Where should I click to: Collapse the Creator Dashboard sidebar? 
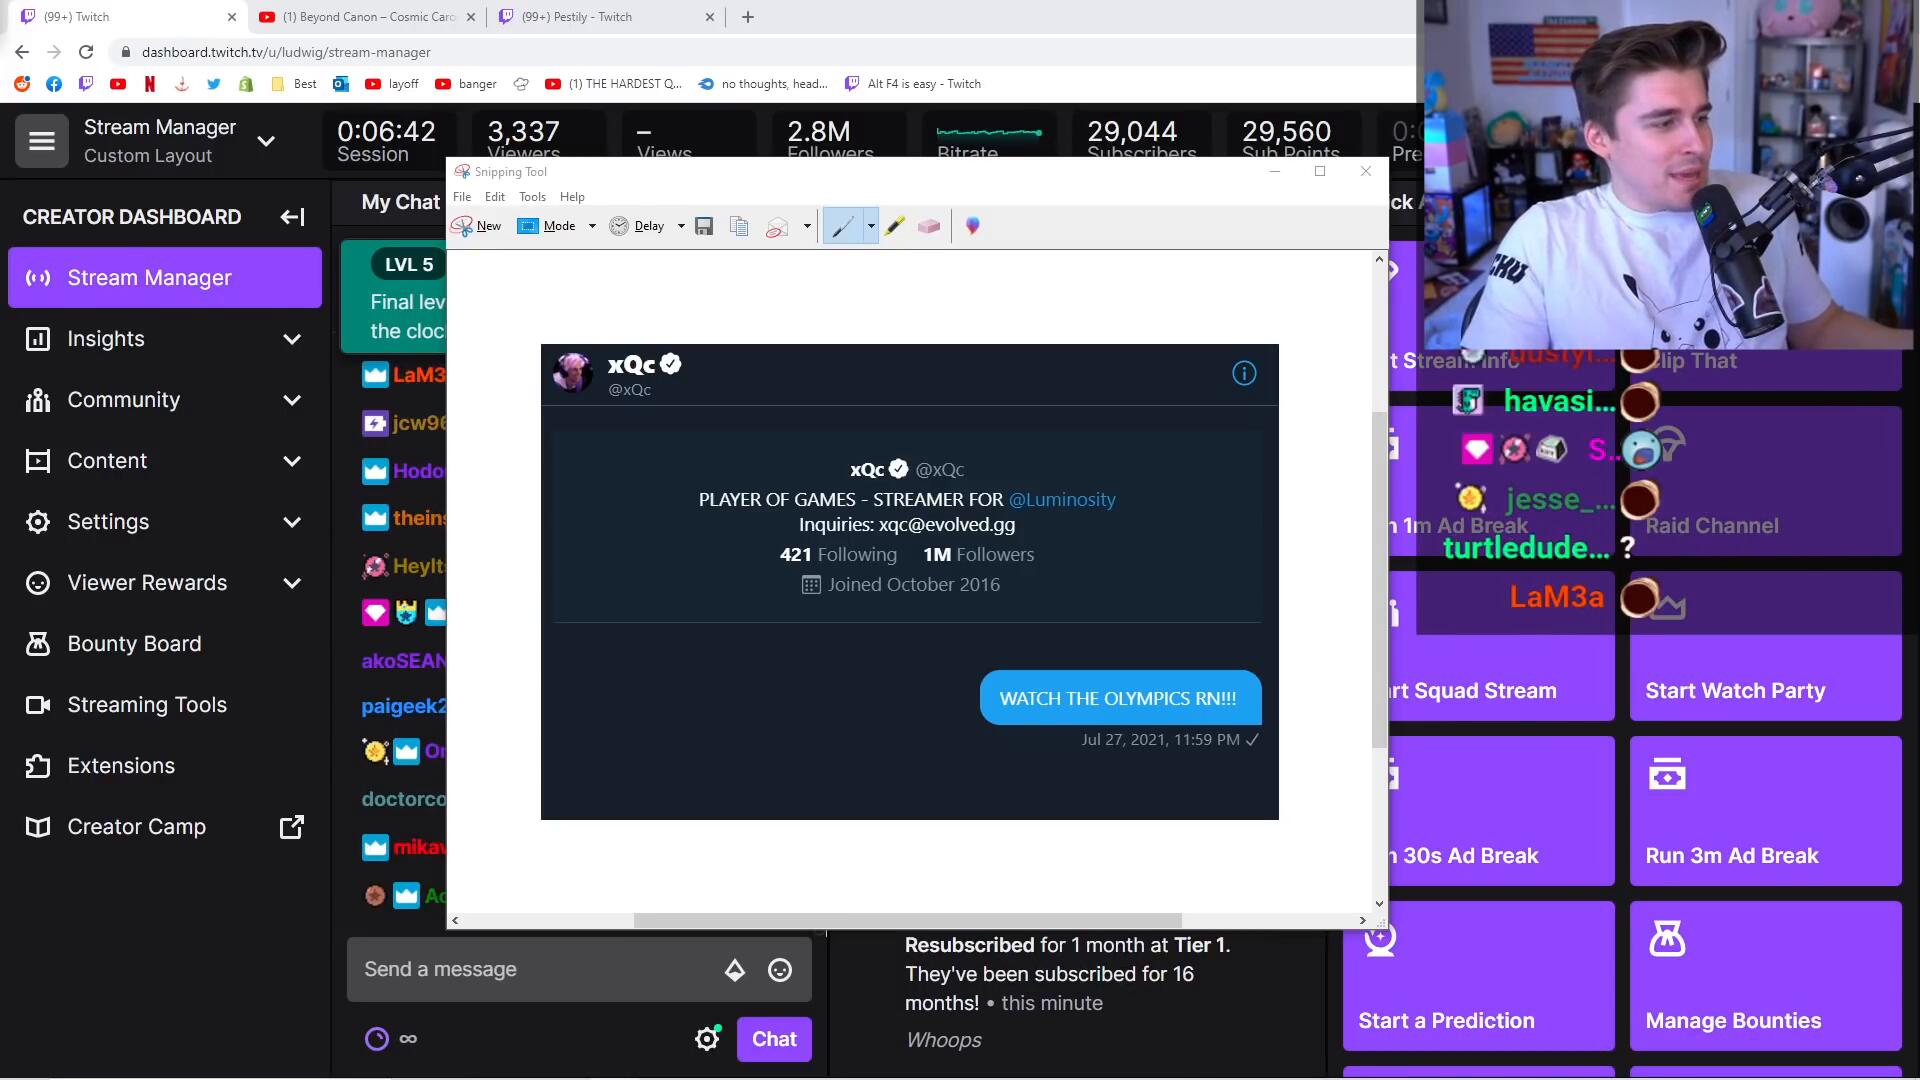tap(292, 217)
